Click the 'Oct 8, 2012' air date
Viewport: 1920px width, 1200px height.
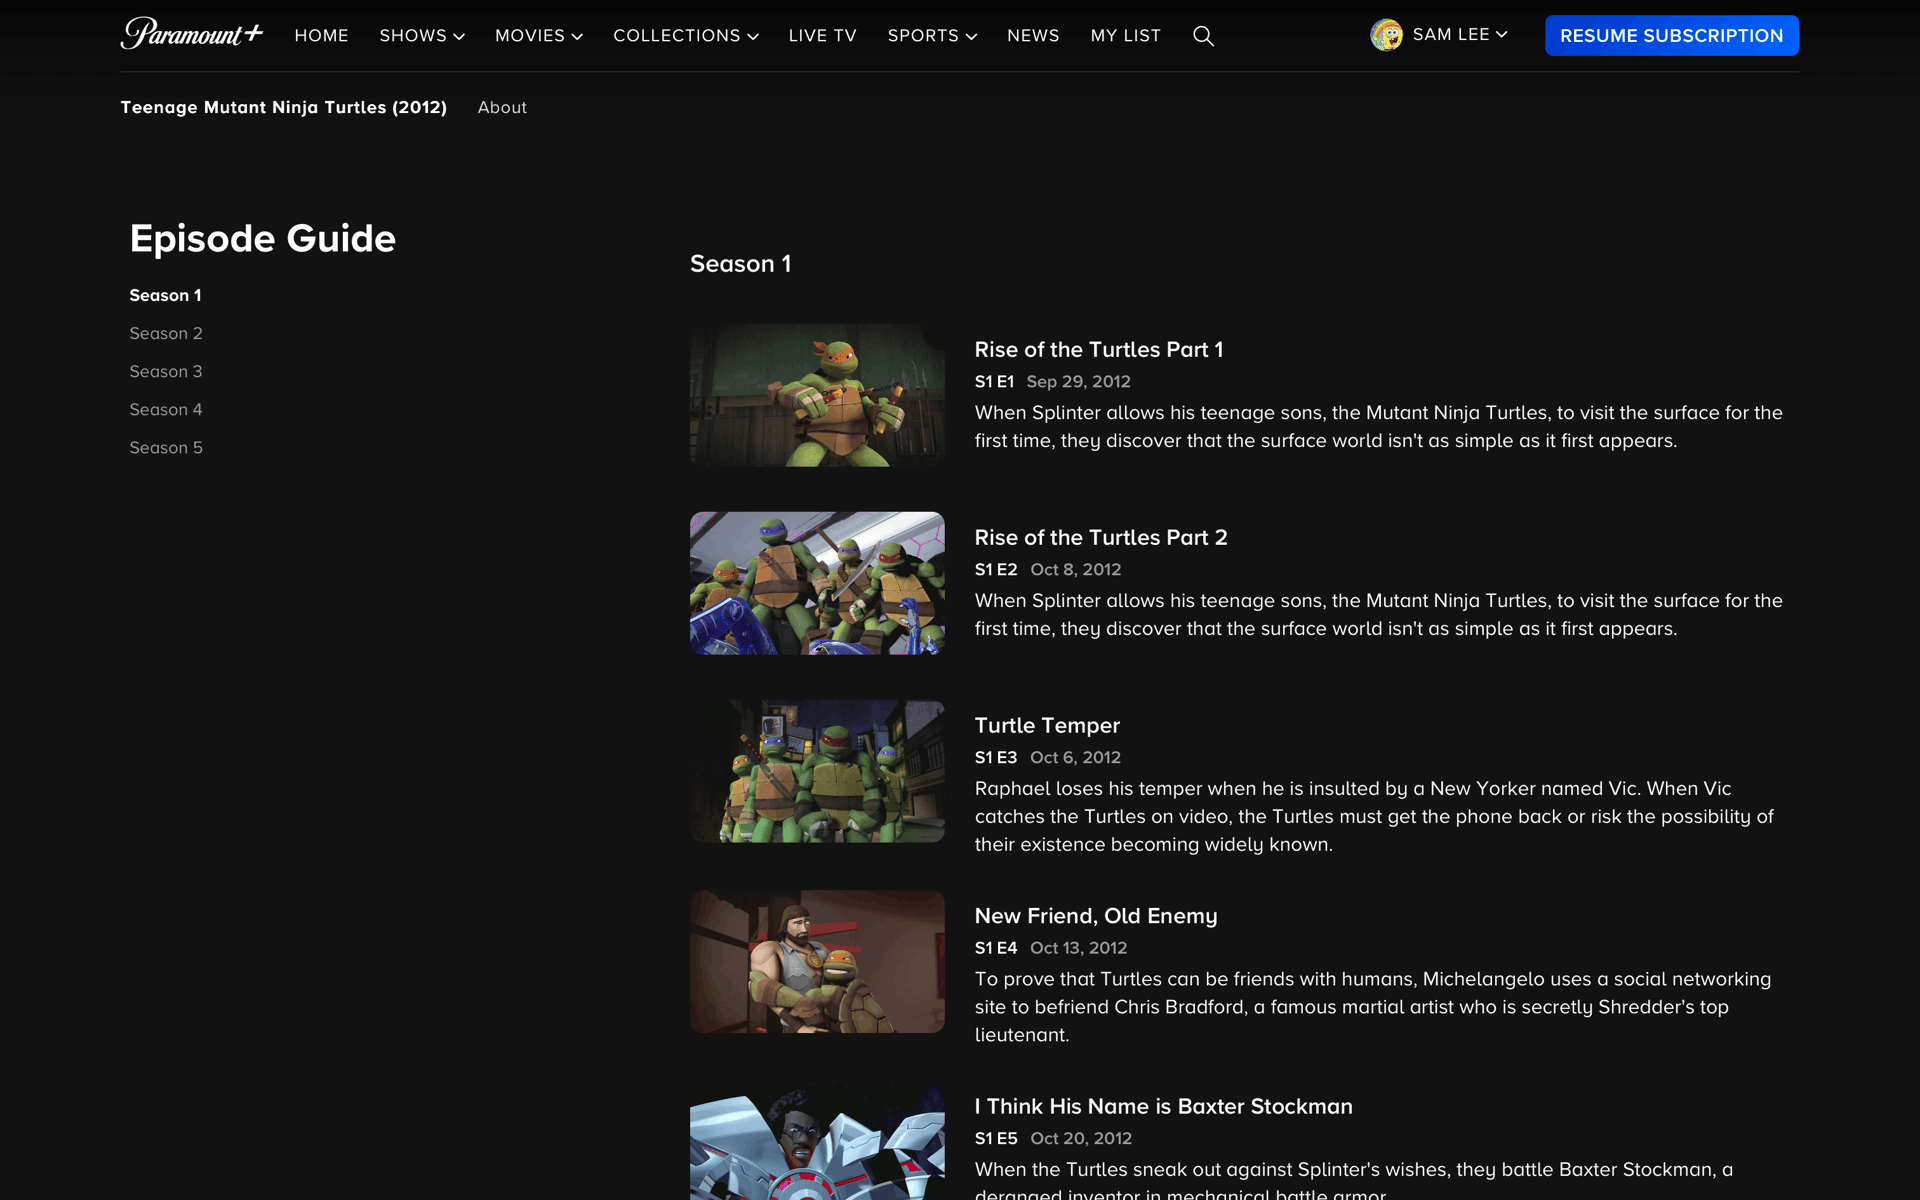click(1076, 569)
